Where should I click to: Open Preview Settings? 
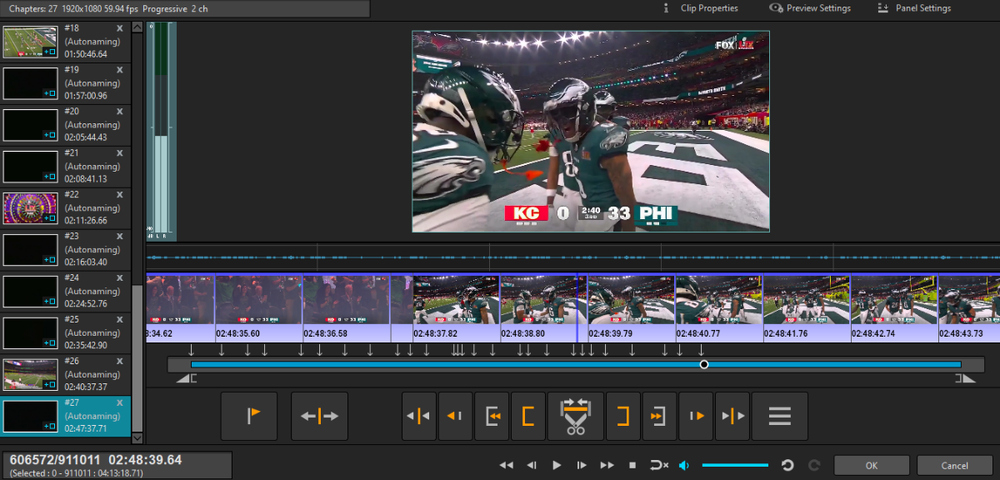click(810, 8)
